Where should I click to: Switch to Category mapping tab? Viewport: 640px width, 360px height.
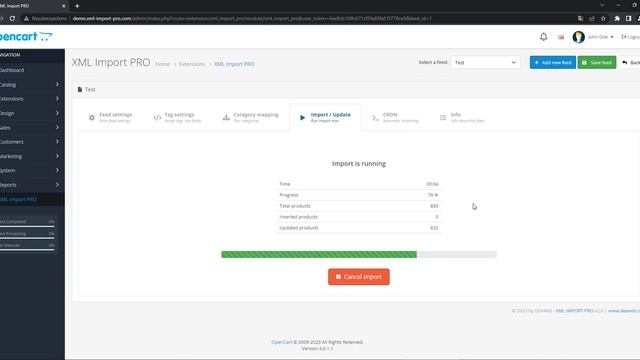251,118
